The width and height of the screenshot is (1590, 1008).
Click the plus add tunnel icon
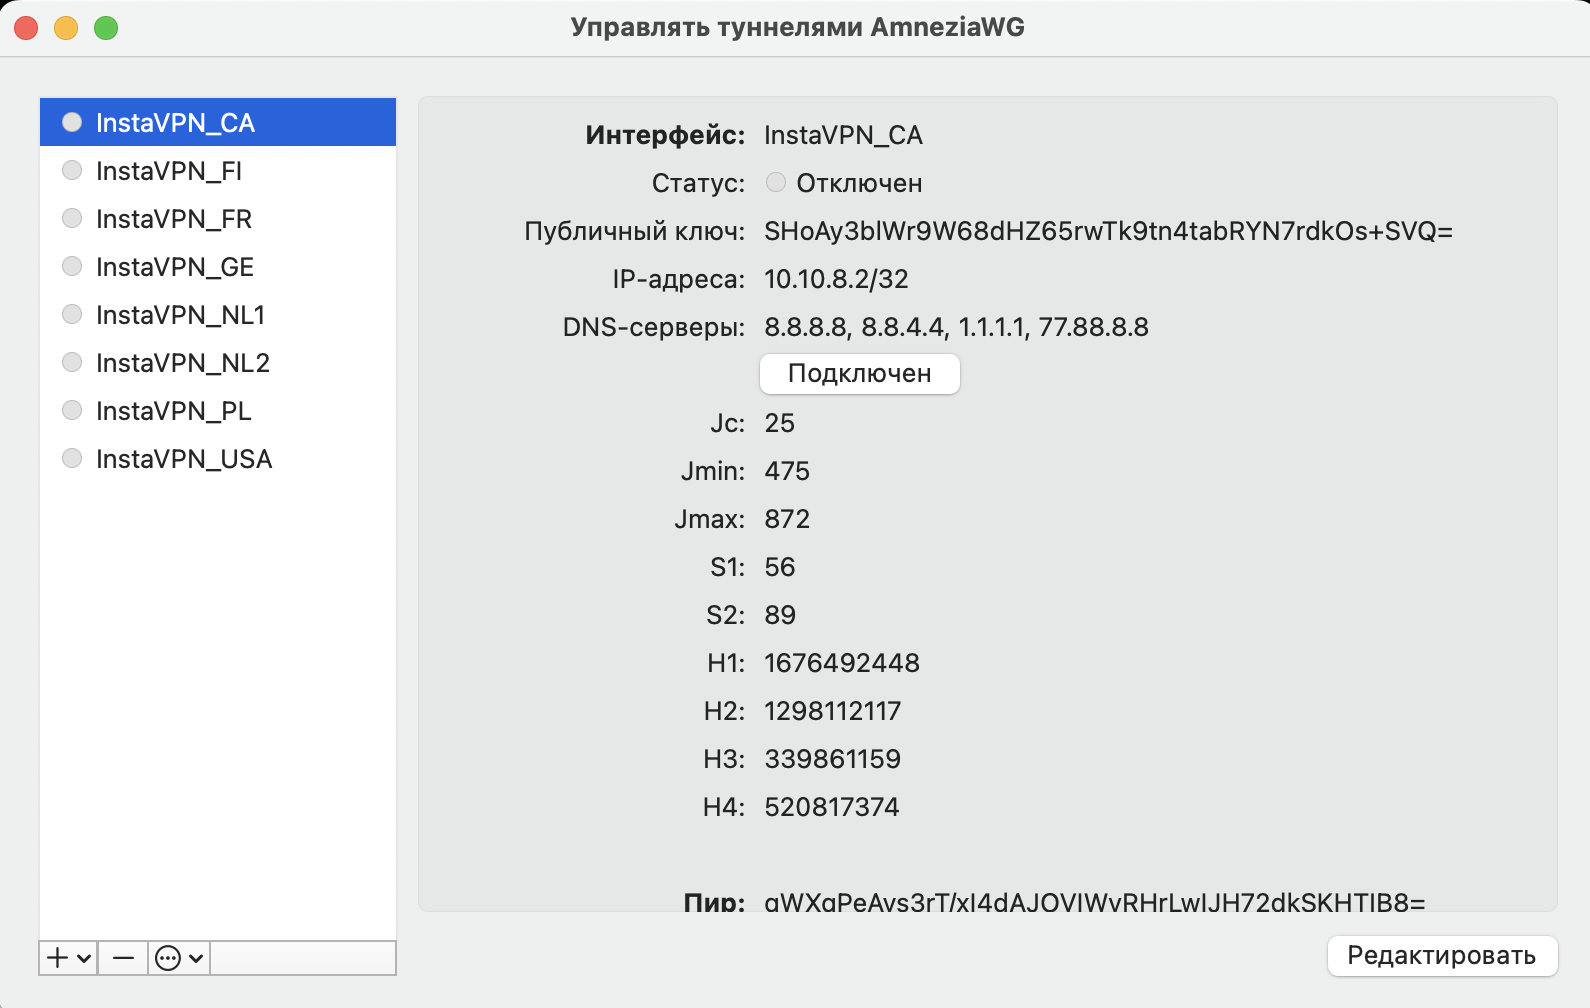(58, 958)
